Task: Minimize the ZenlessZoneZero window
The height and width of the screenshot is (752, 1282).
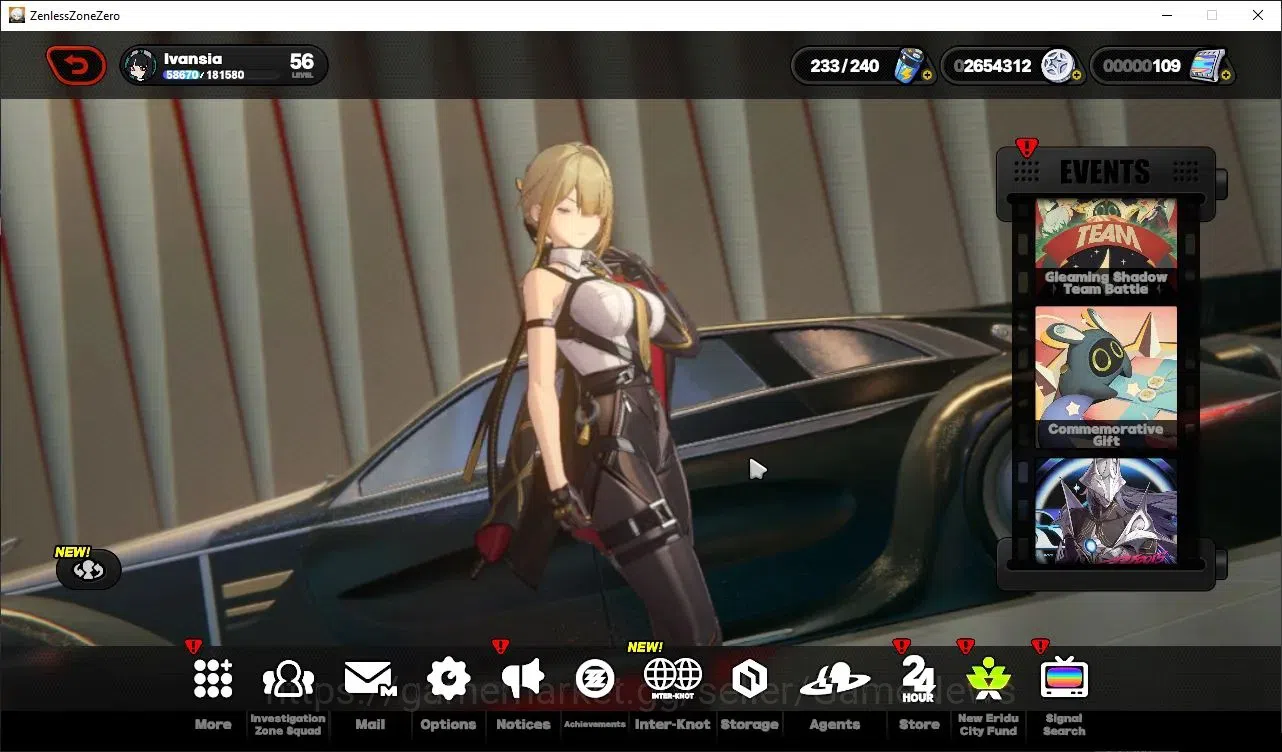Action: 1167,15
